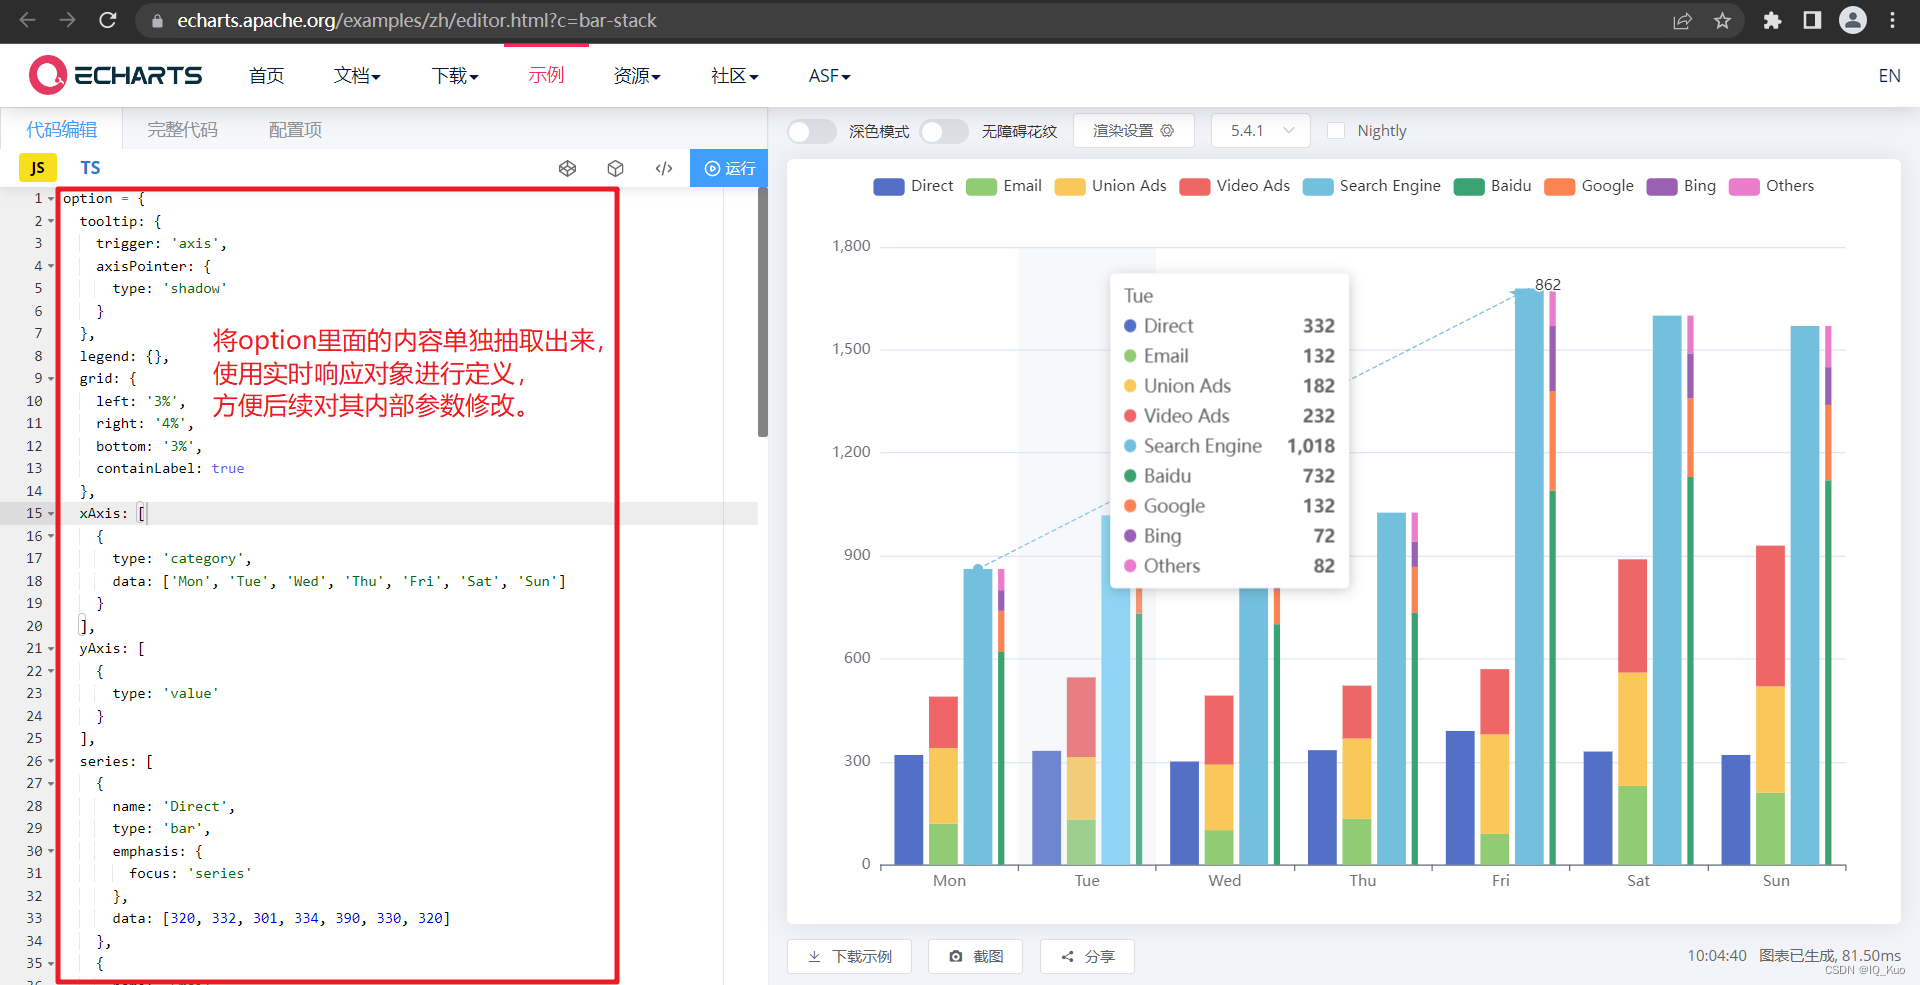The image size is (1920, 985).
Task: Click the code editor vertical scrollbar
Action: tap(763, 312)
